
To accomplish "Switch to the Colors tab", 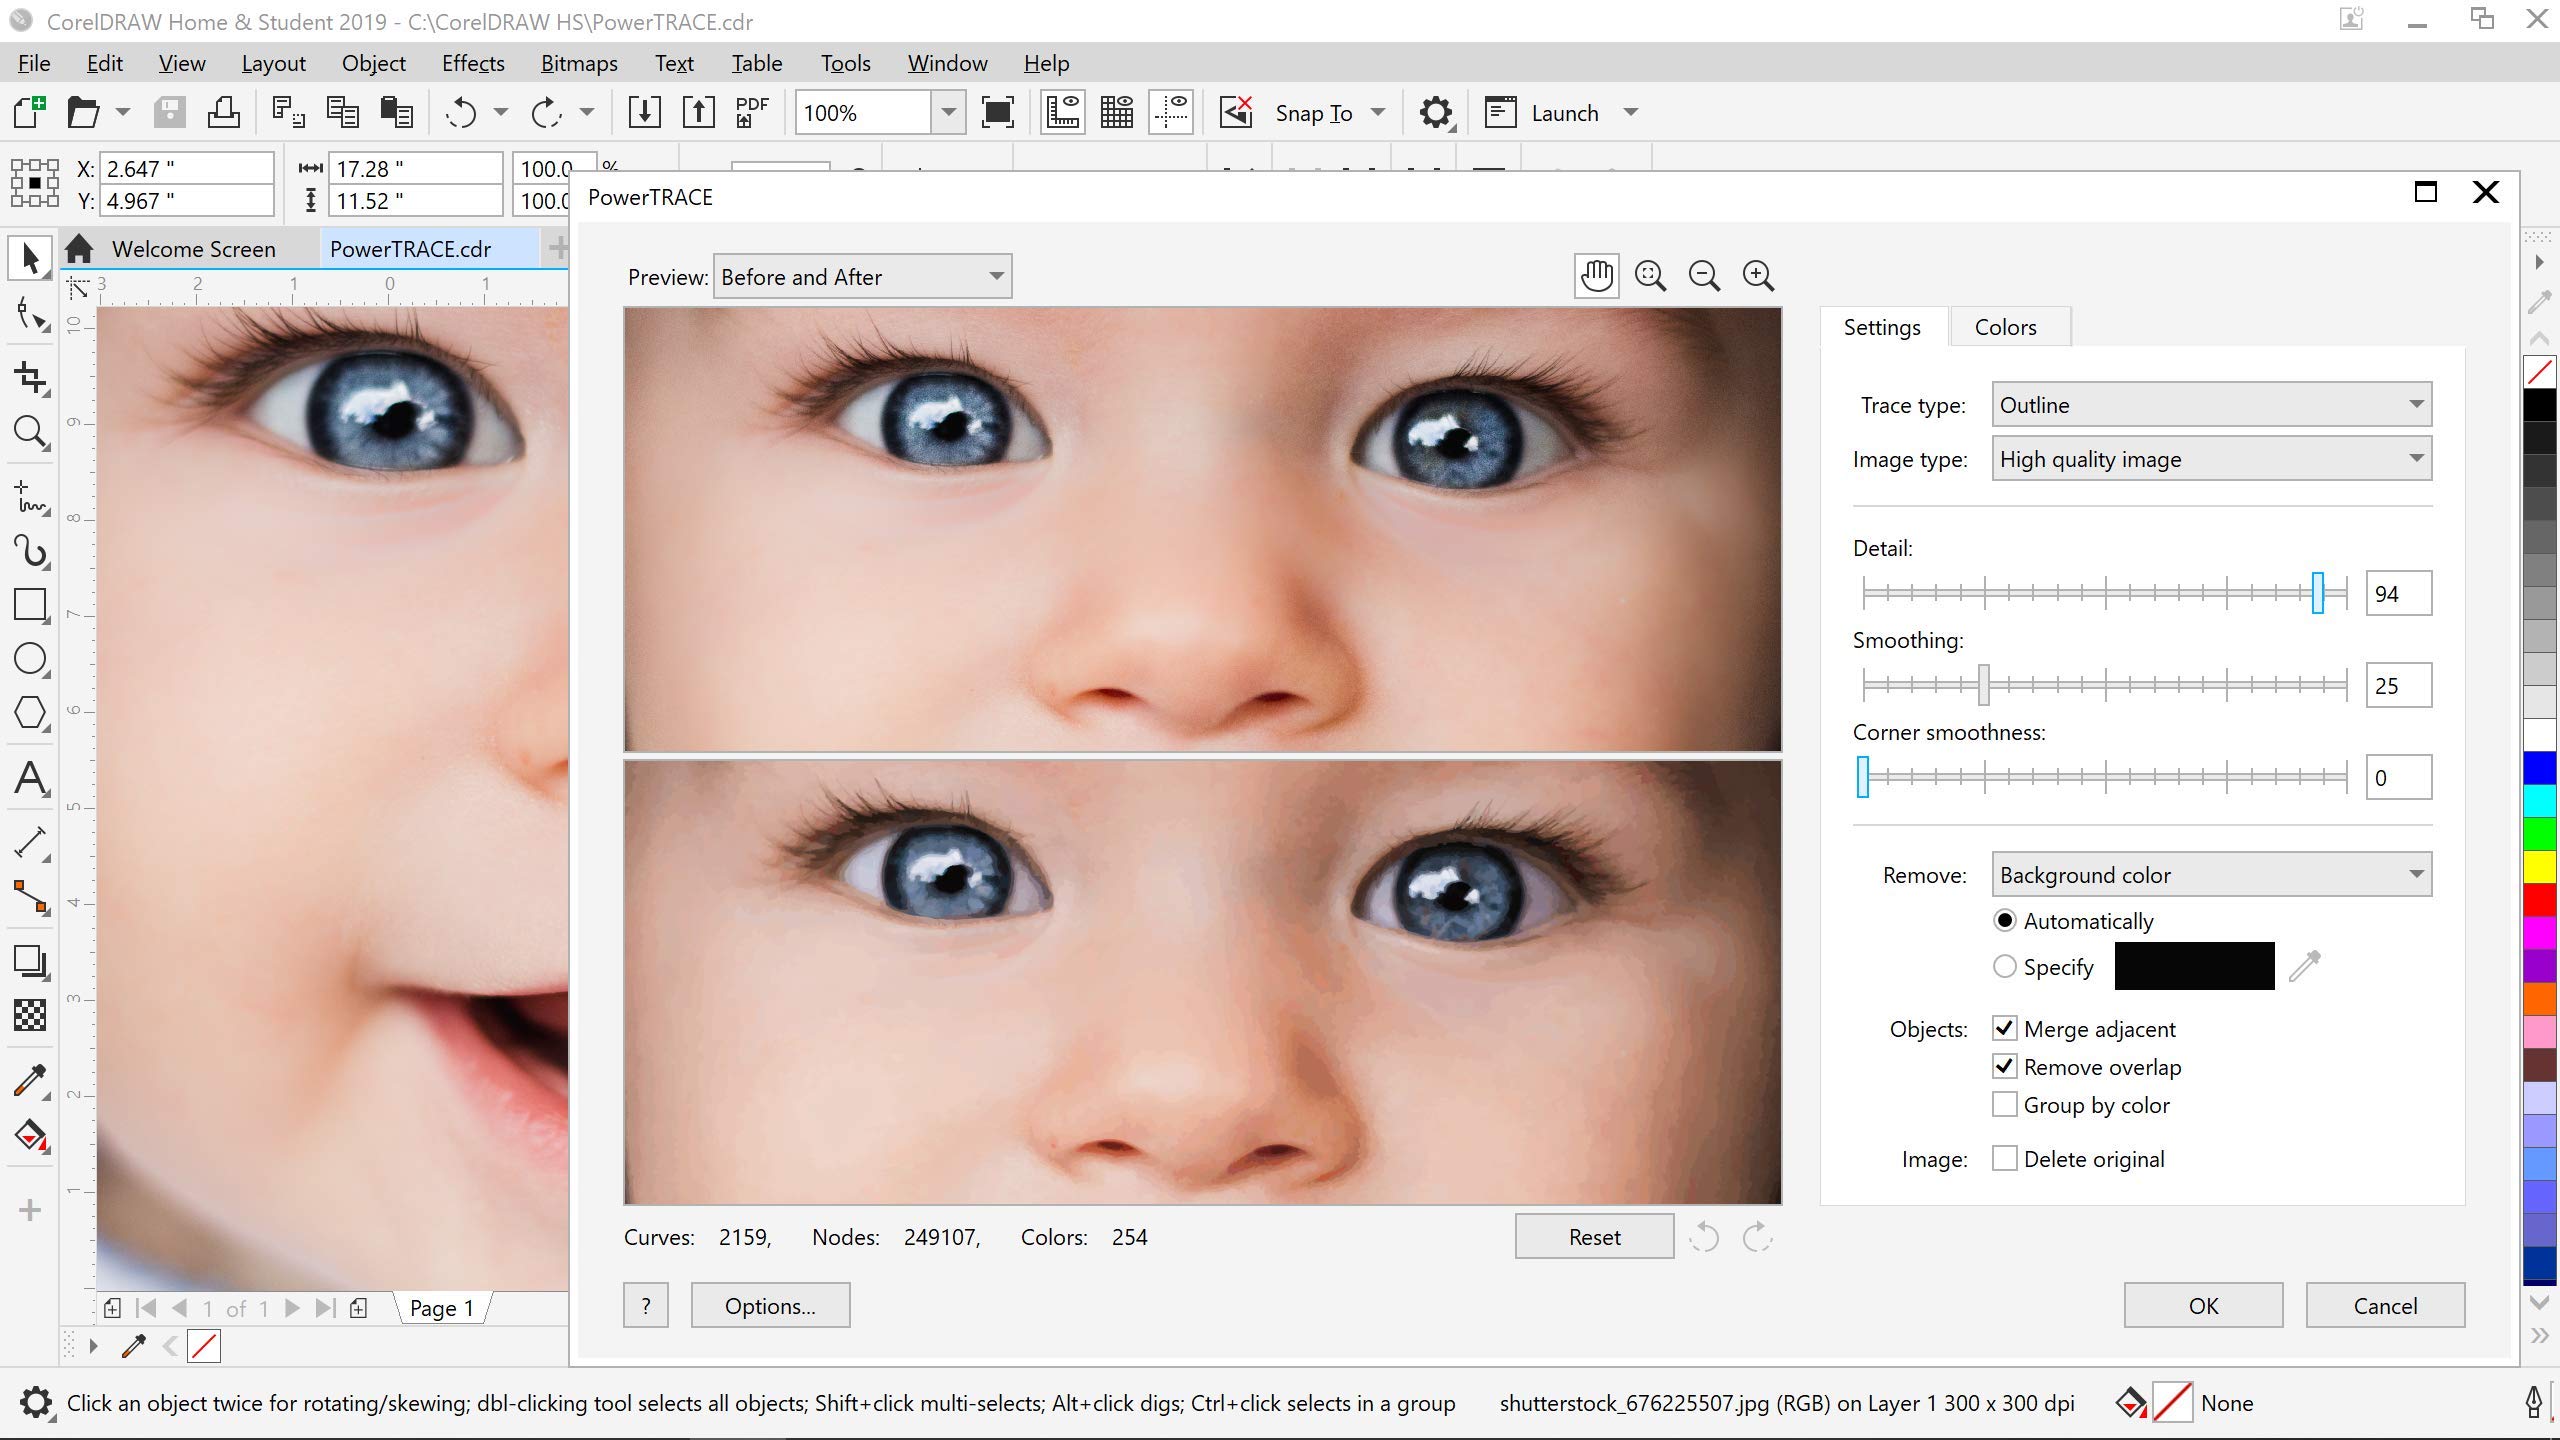I will (2005, 327).
